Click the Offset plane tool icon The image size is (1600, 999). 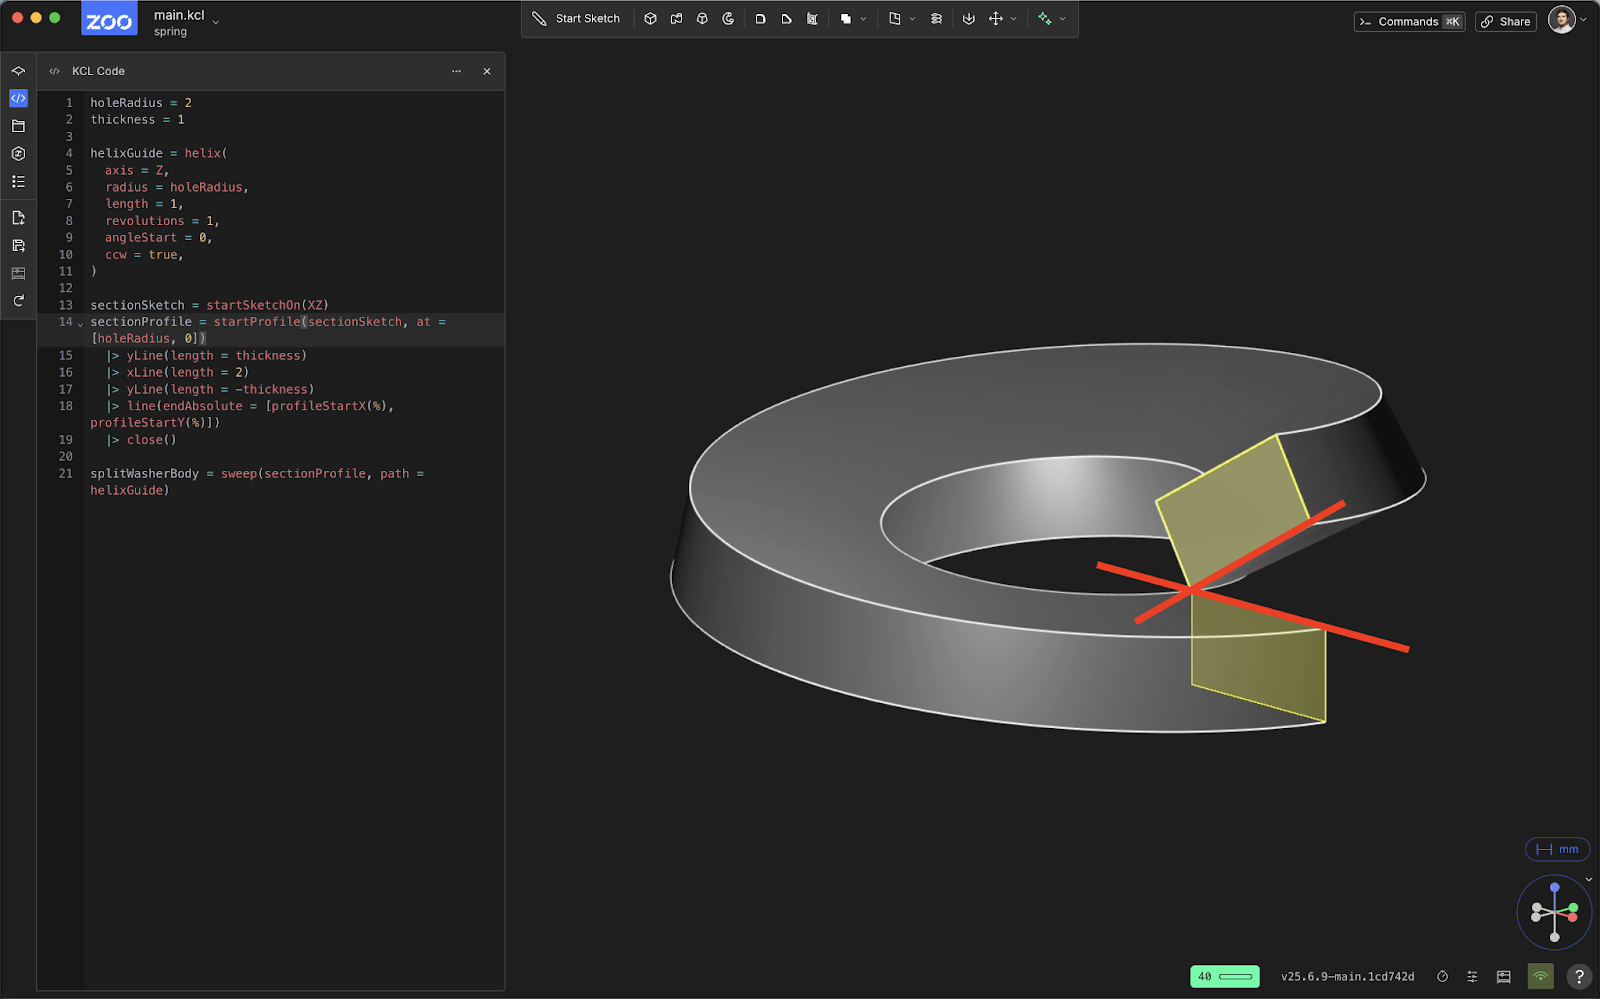[894, 19]
